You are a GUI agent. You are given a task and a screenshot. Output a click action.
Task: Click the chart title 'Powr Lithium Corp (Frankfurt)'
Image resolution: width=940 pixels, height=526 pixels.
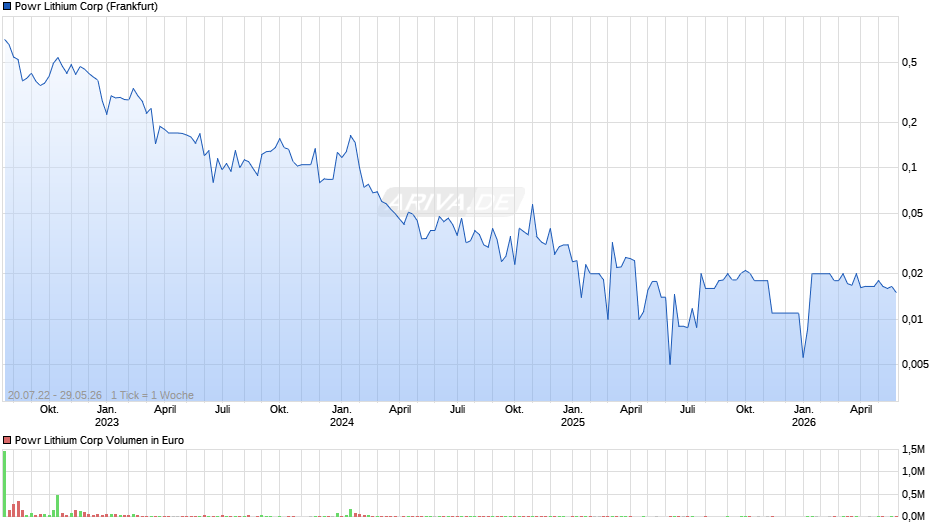86,7
